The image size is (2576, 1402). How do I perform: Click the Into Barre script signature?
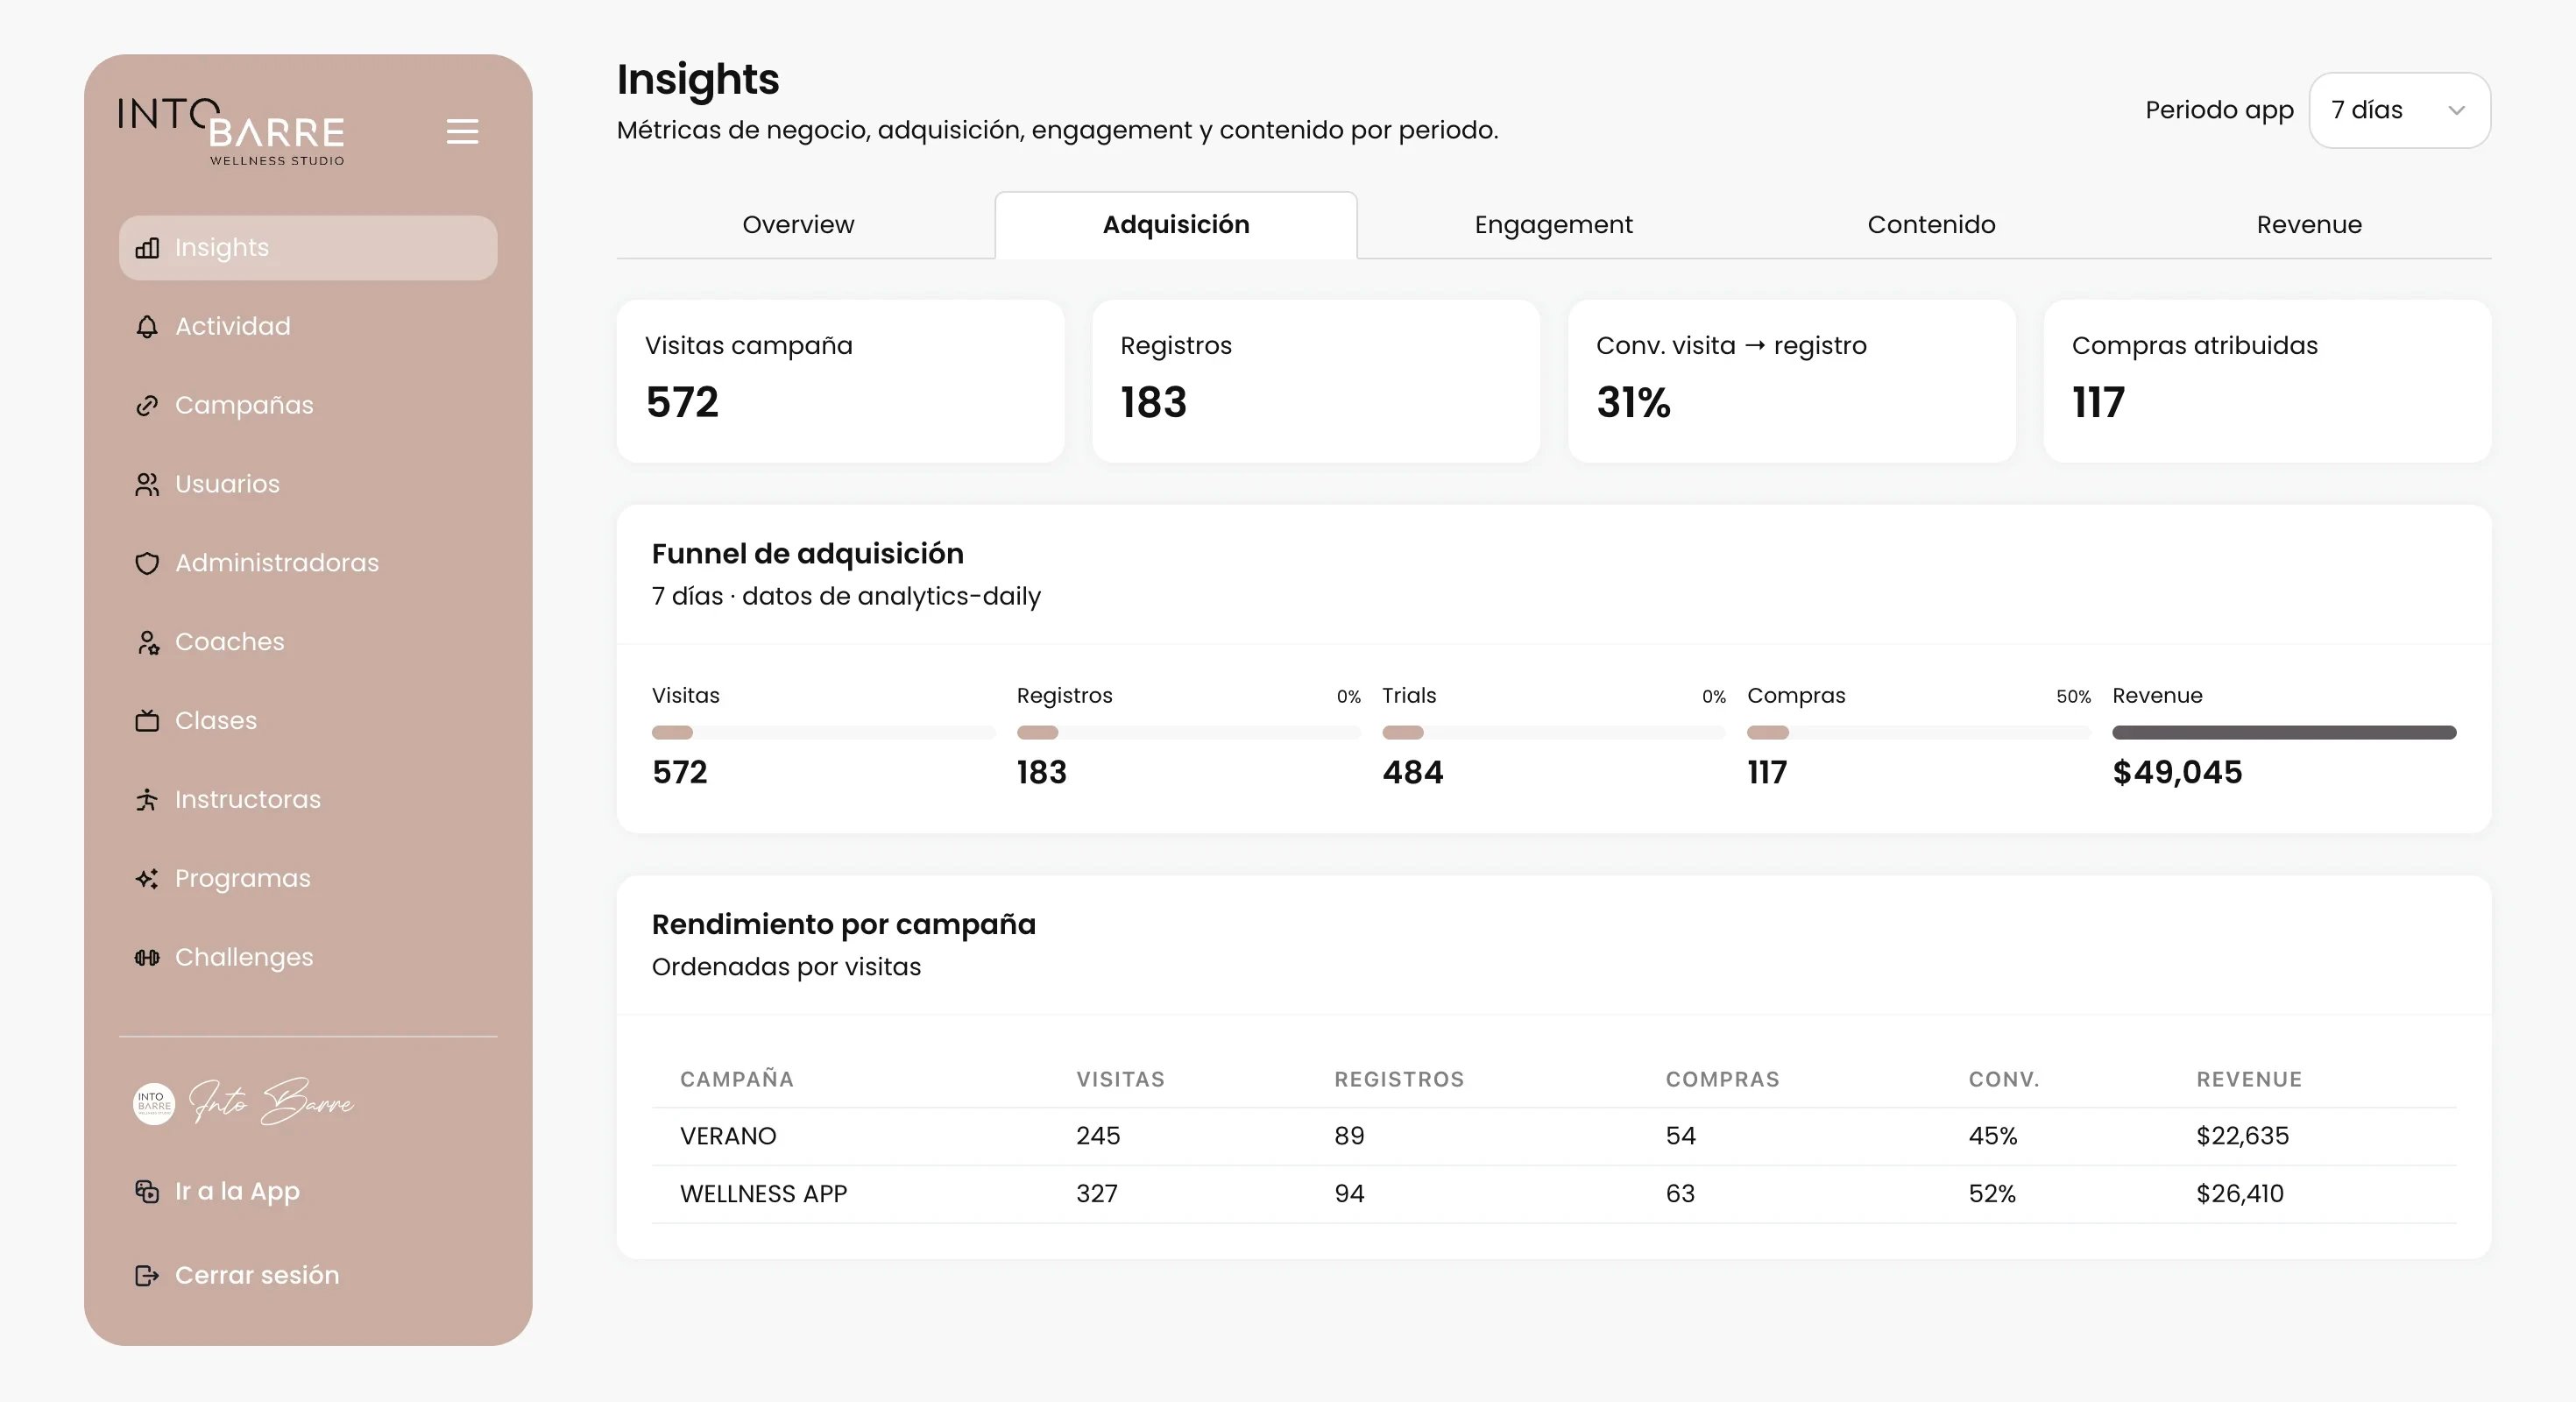pyautogui.click(x=272, y=1102)
